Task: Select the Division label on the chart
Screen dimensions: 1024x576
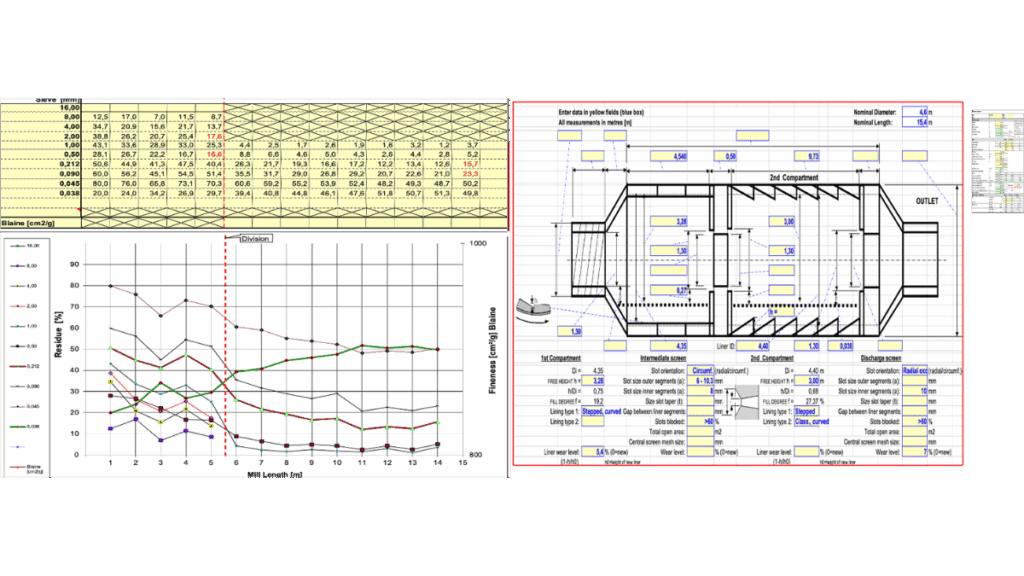Action: 243,238
